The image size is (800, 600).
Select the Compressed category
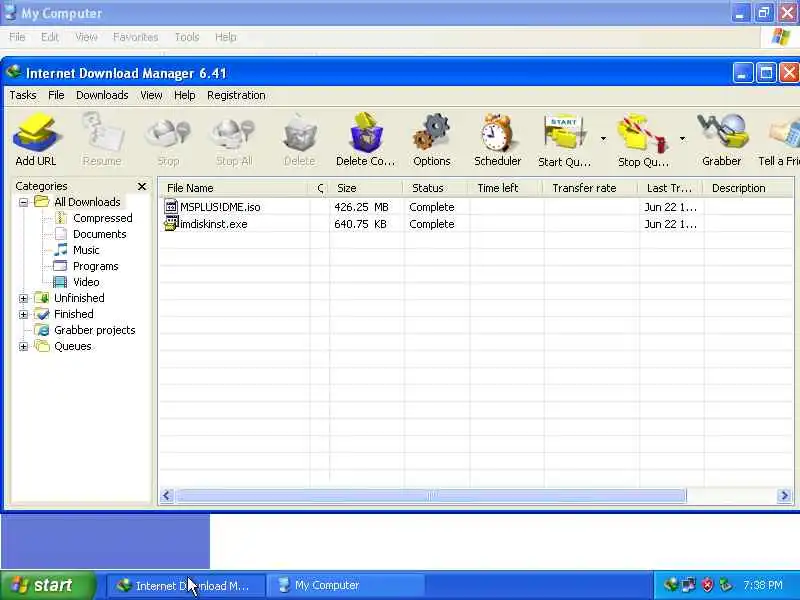tap(103, 218)
